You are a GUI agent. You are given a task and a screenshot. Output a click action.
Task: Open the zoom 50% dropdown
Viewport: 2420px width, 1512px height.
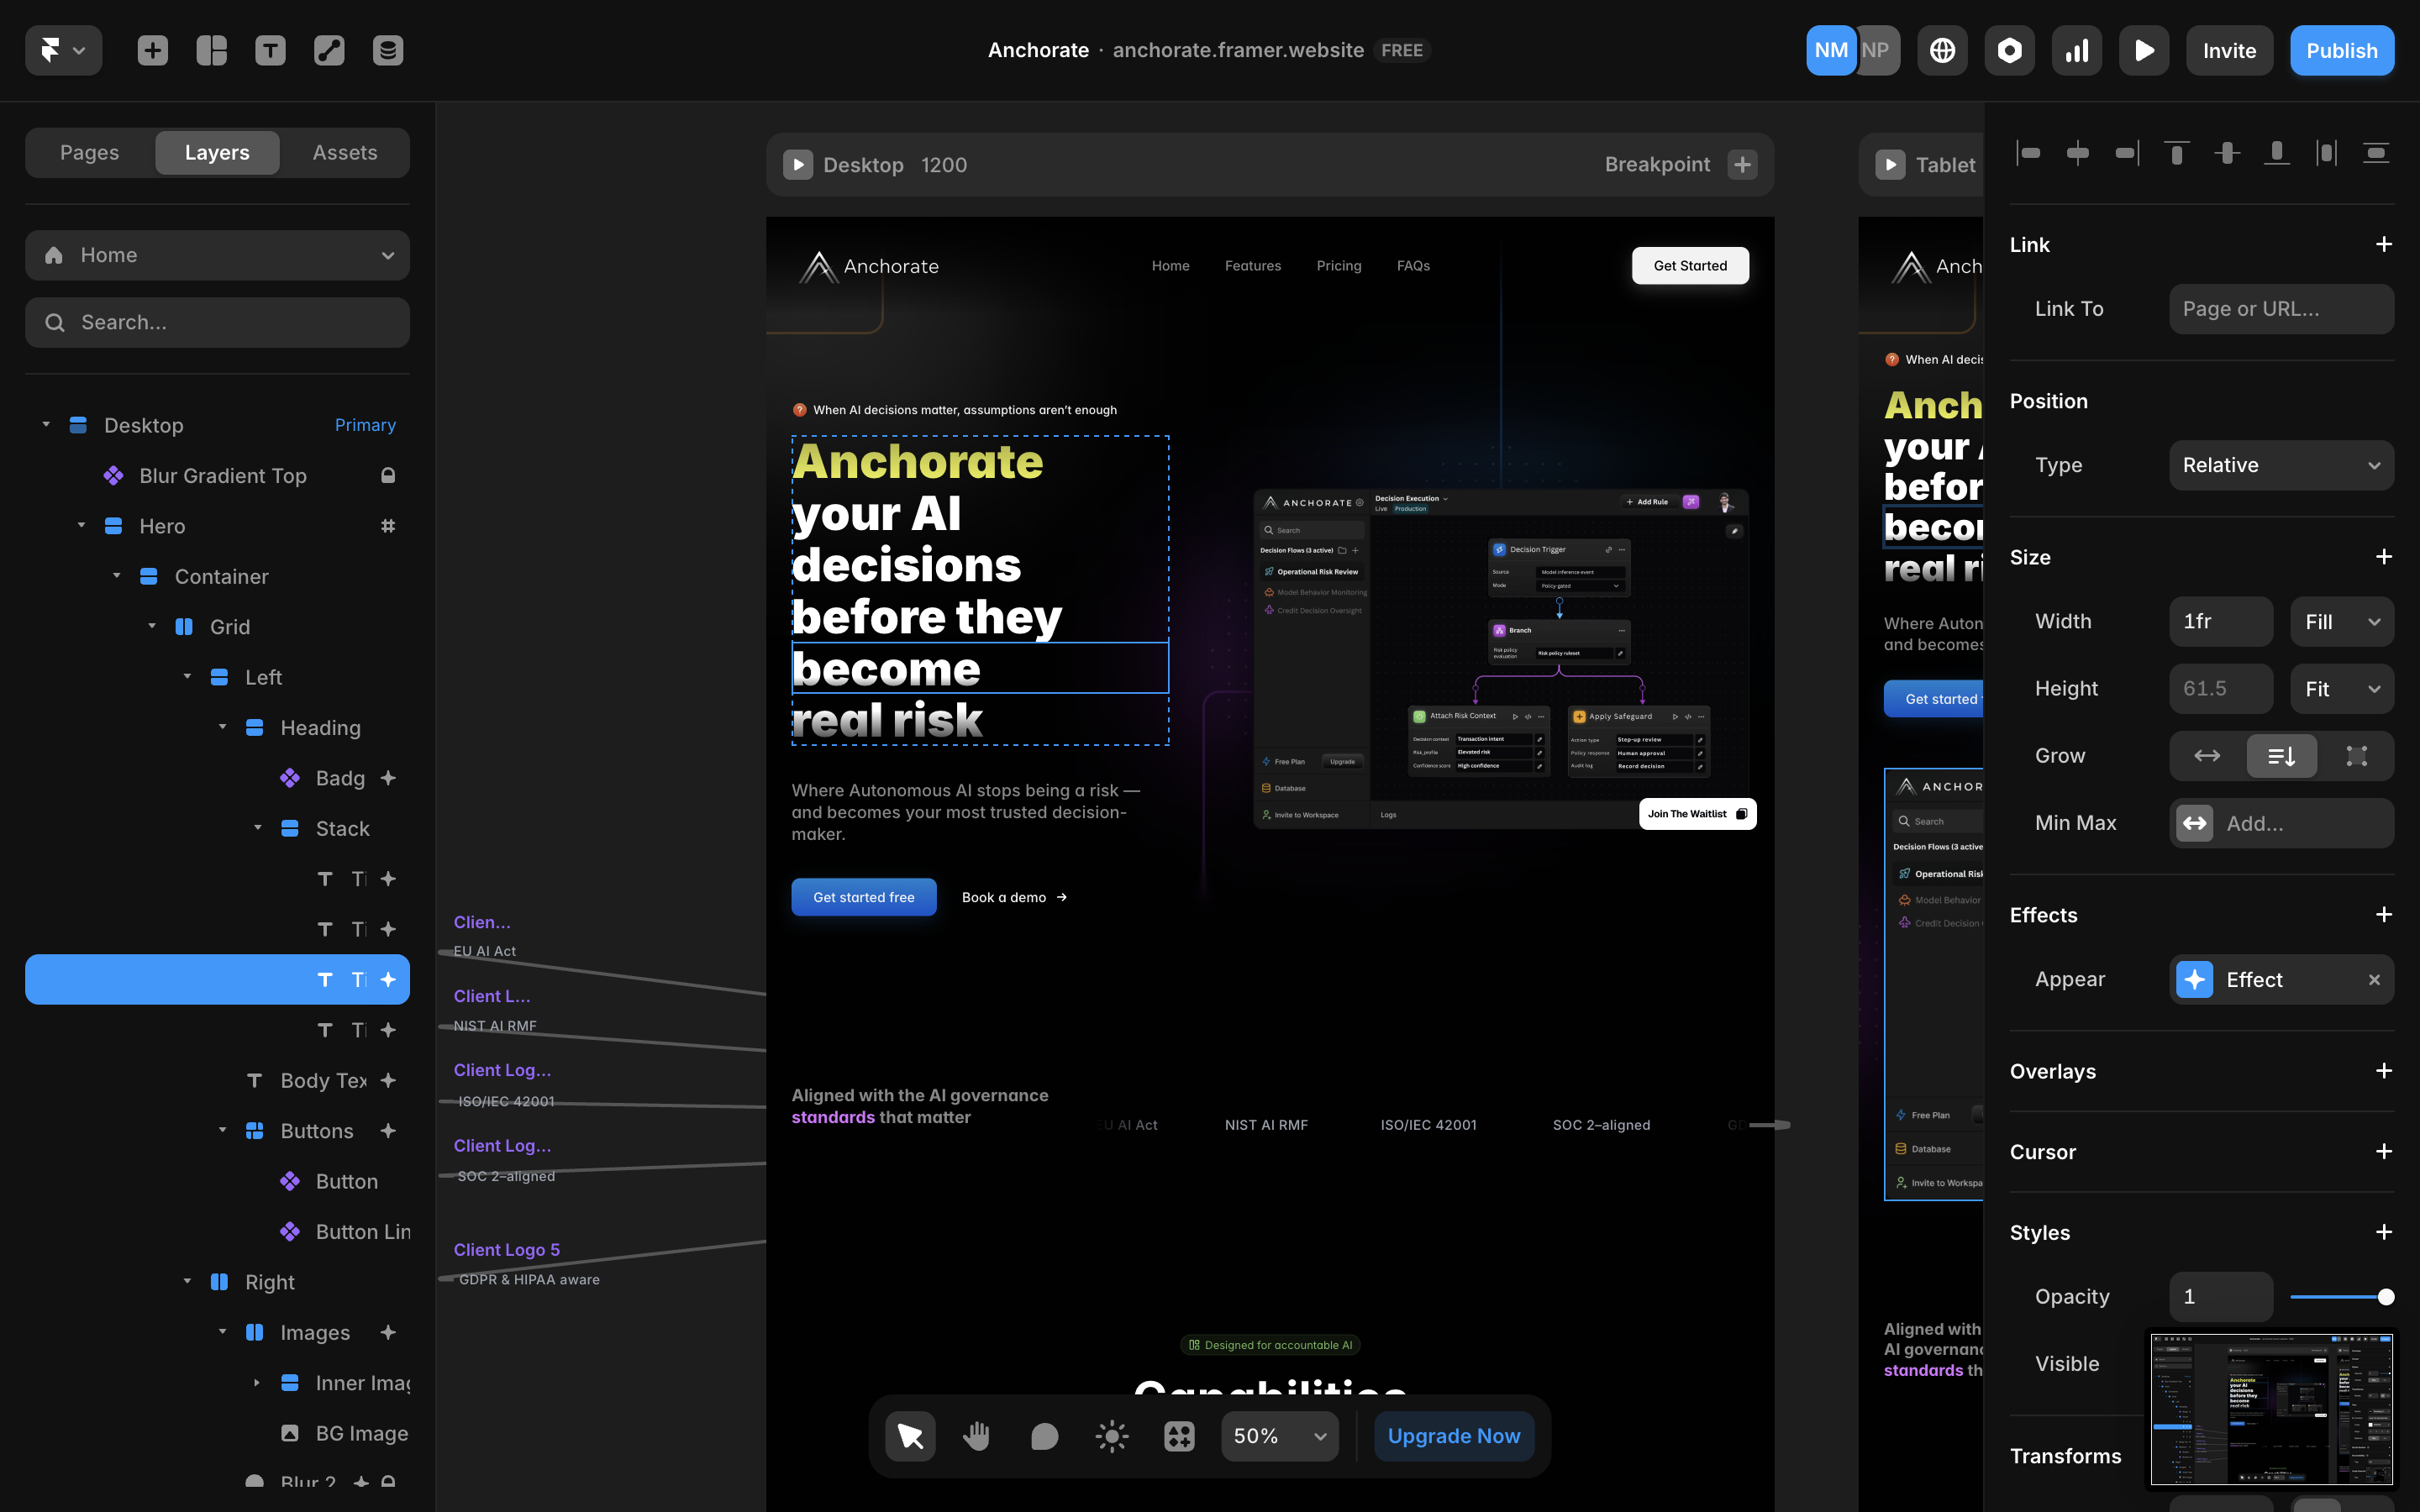pyautogui.click(x=1279, y=1436)
